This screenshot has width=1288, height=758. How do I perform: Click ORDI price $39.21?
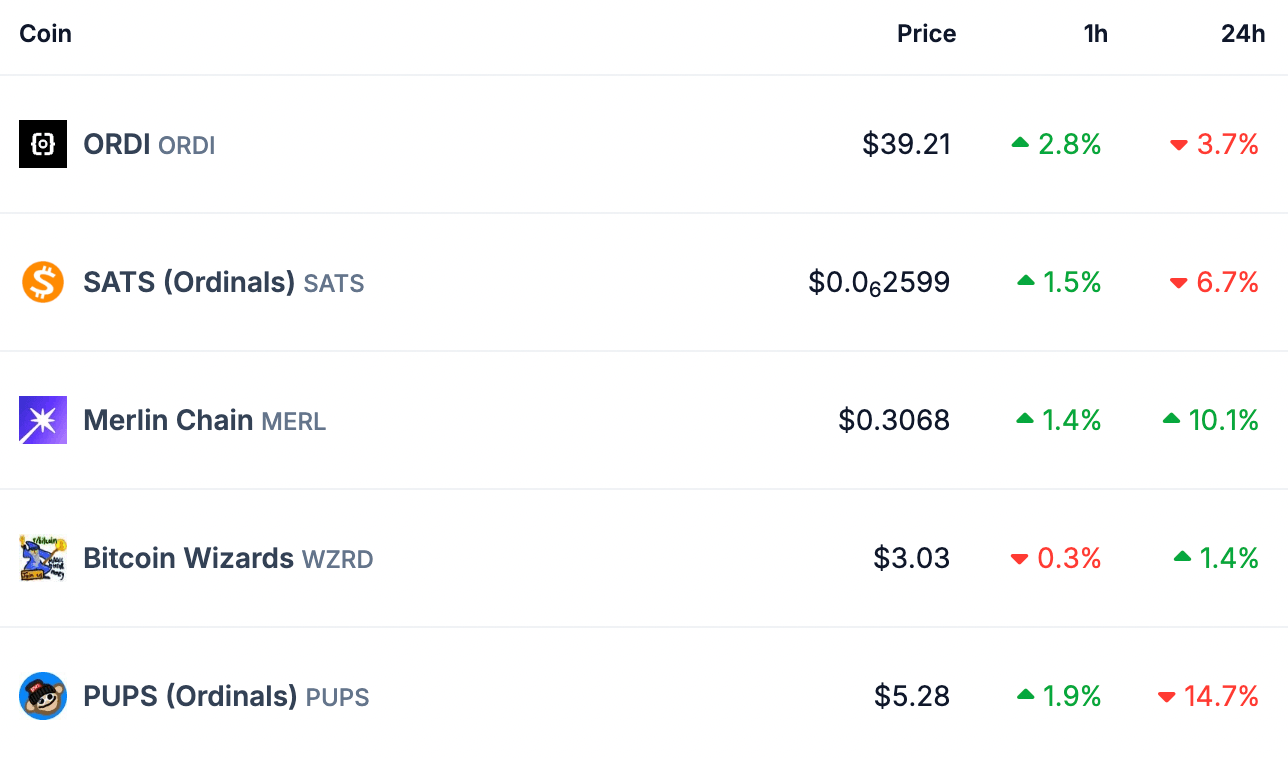[906, 145]
